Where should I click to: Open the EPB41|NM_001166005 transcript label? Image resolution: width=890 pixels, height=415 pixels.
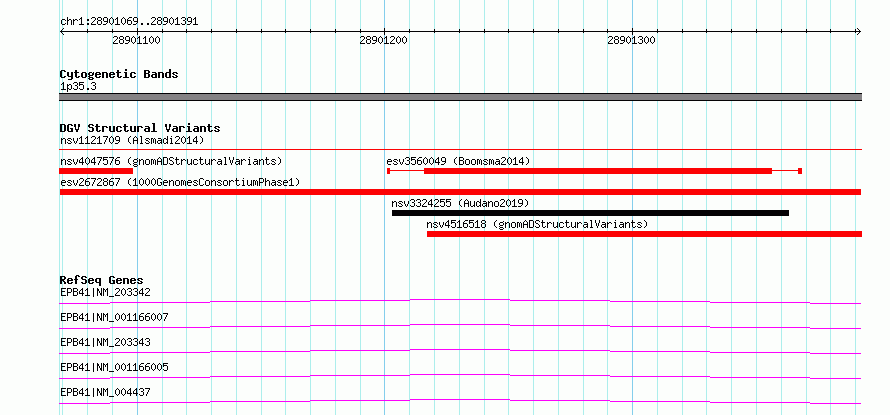pos(114,367)
